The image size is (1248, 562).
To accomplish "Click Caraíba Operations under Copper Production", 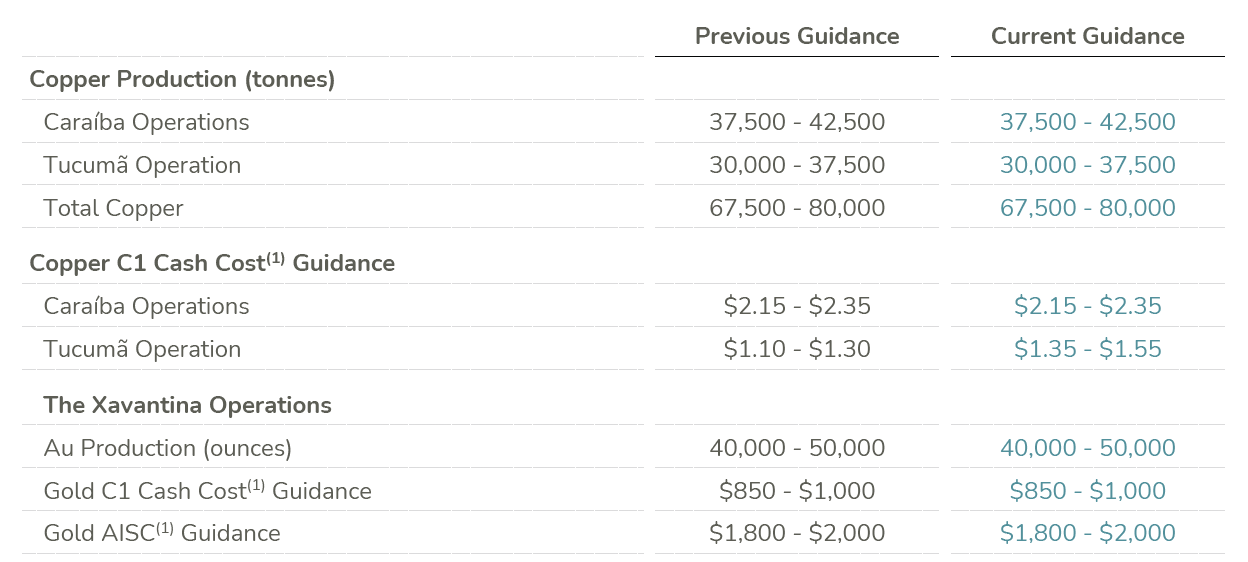I will click(146, 123).
